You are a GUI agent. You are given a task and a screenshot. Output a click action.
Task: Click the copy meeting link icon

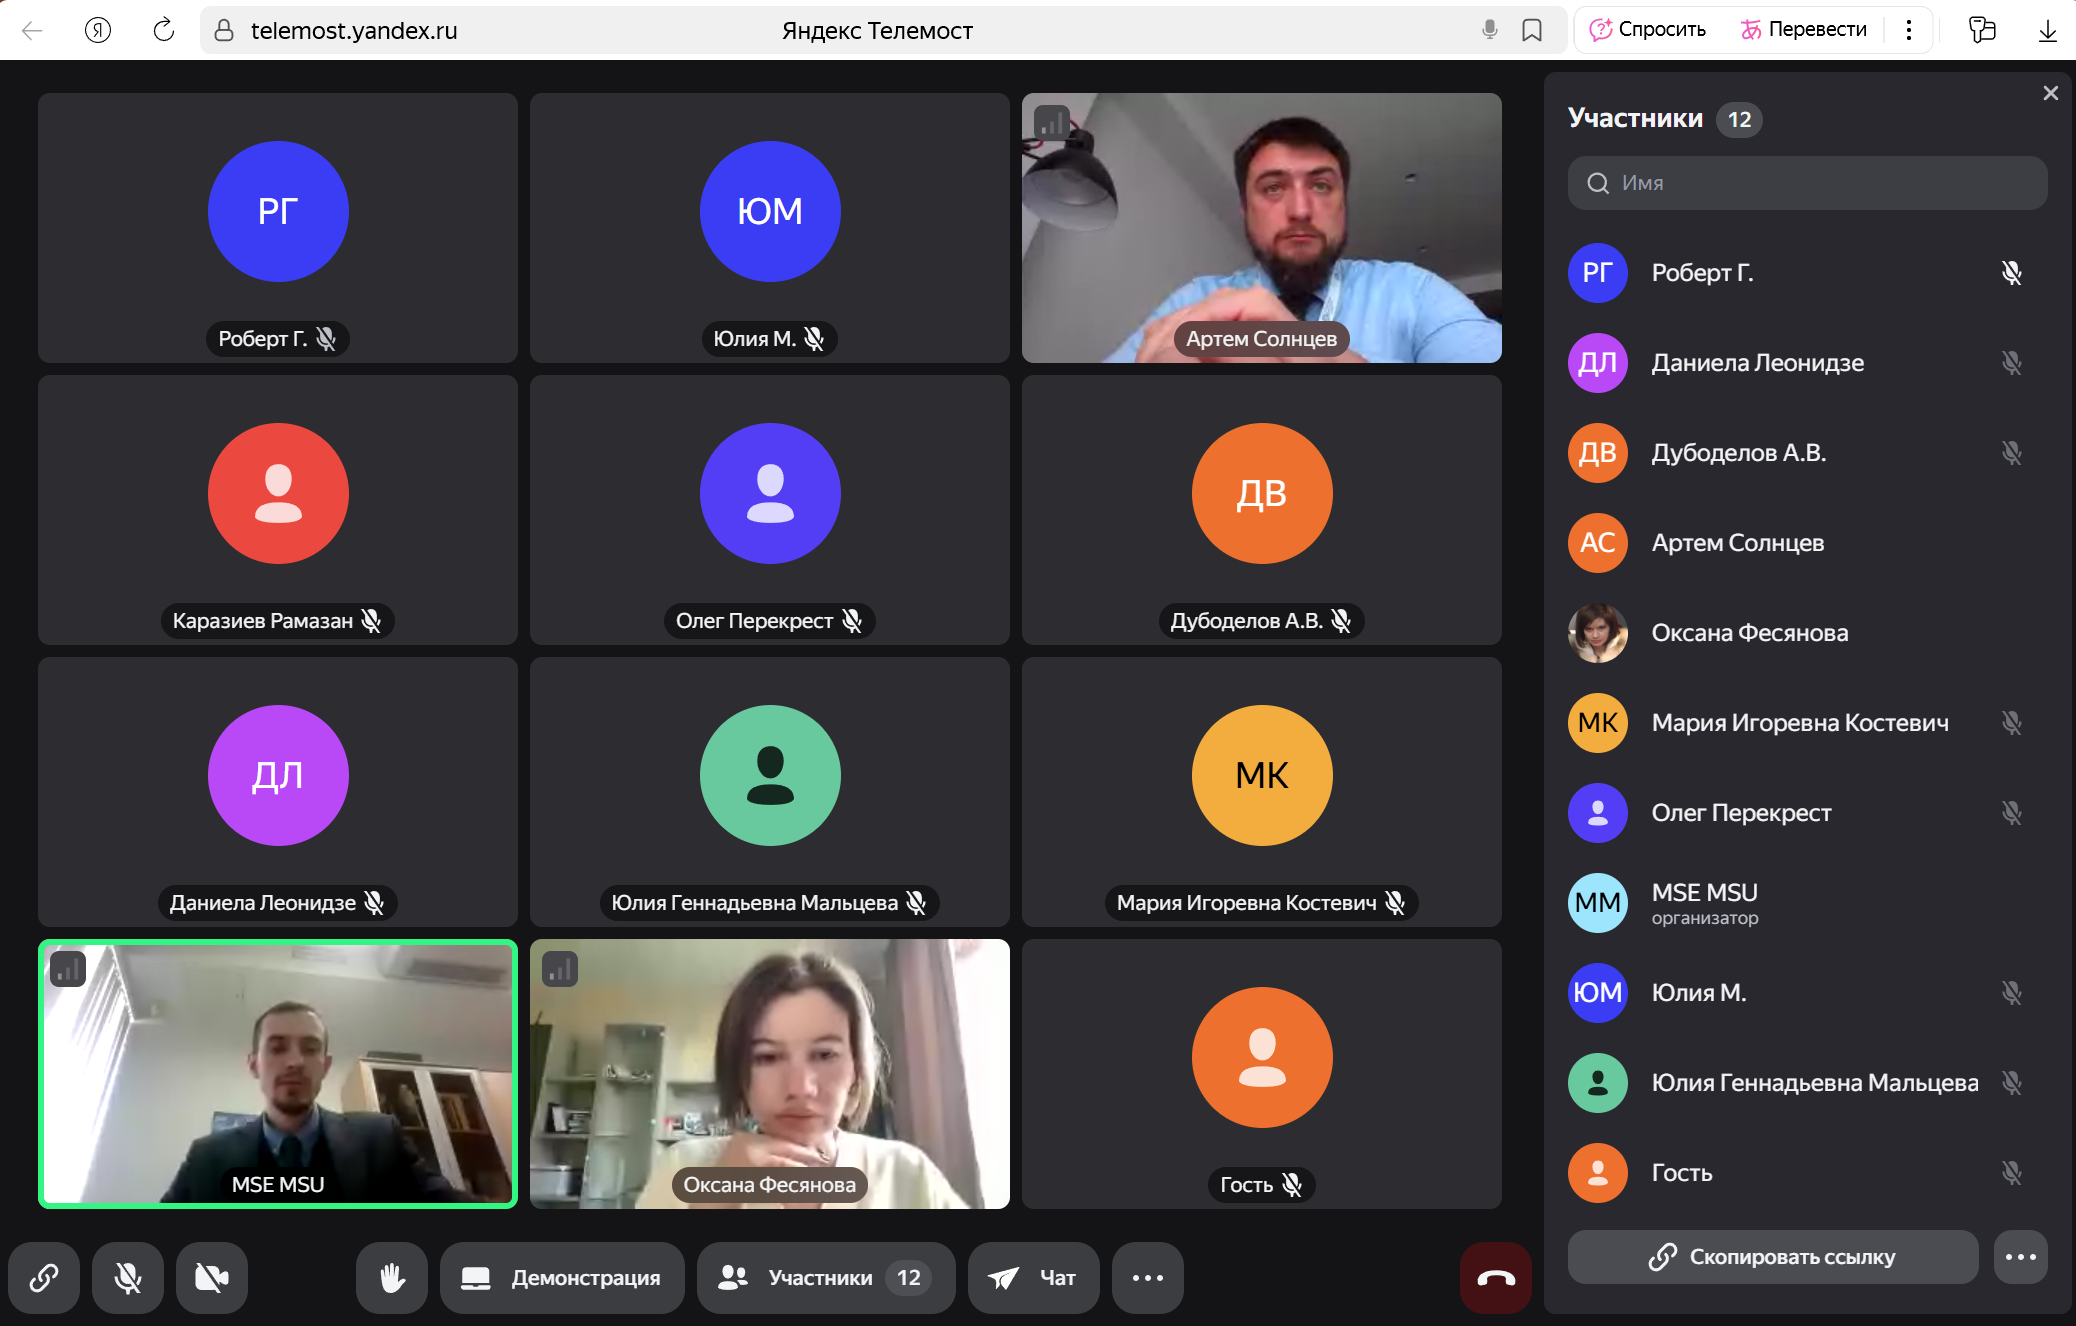coord(44,1277)
